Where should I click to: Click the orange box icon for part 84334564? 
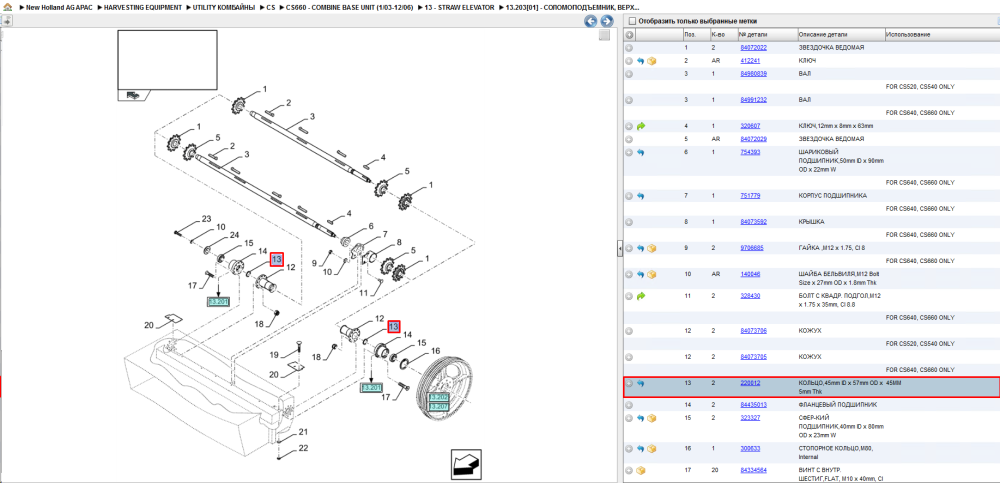(x=640, y=470)
